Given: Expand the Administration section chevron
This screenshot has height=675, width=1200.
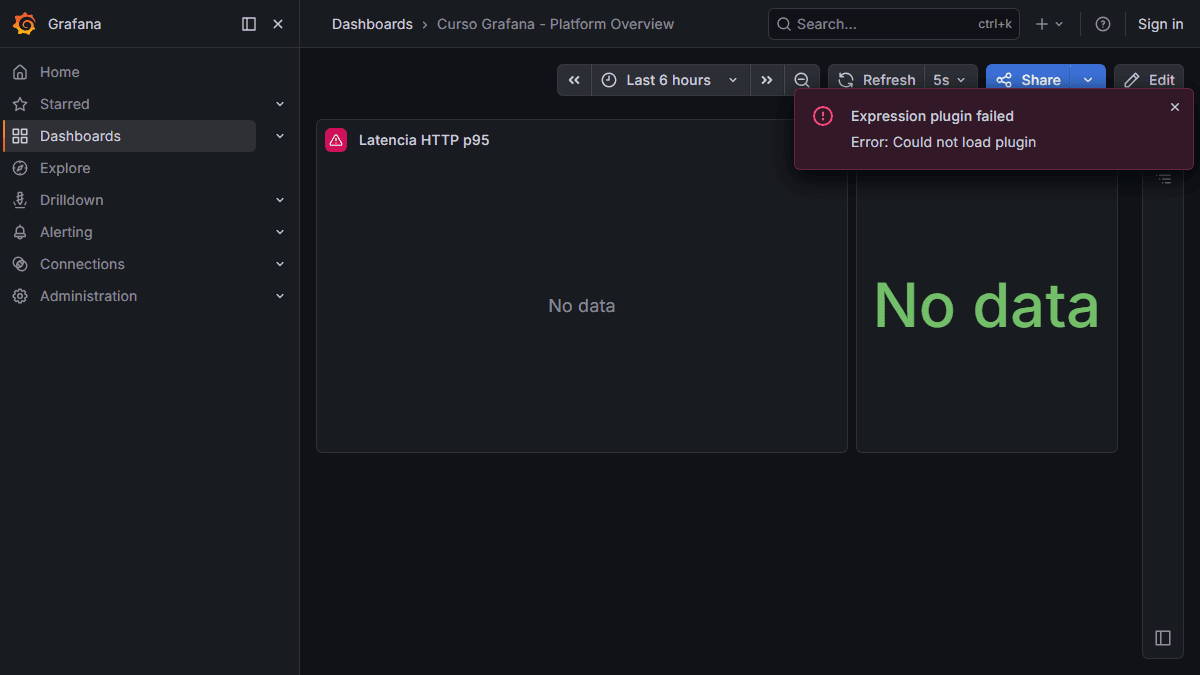Looking at the screenshot, I should (280, 296).
